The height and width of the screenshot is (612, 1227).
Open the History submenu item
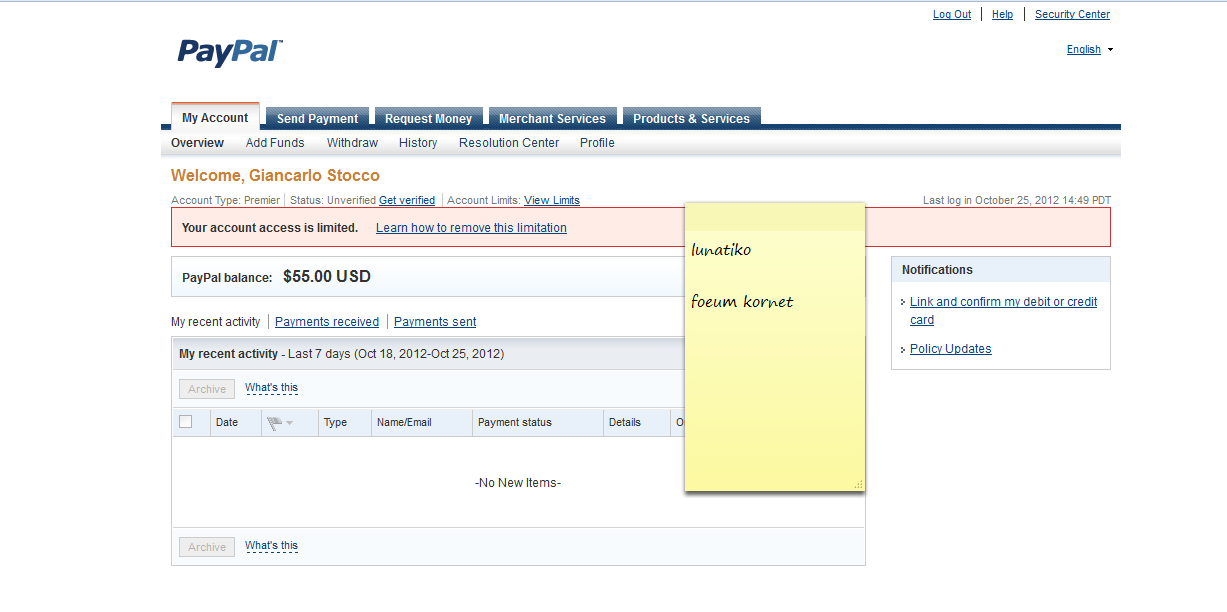[x=418, y=143]
